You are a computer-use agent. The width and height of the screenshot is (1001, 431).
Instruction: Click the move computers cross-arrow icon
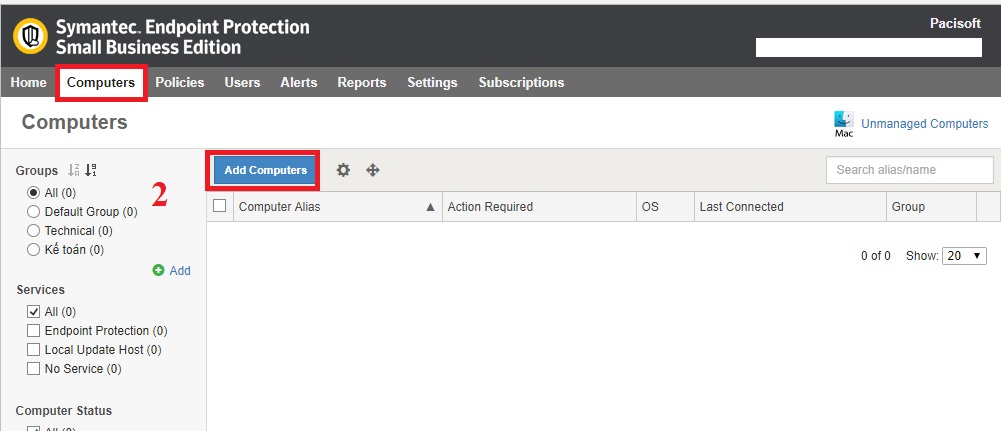click(373, 170)
